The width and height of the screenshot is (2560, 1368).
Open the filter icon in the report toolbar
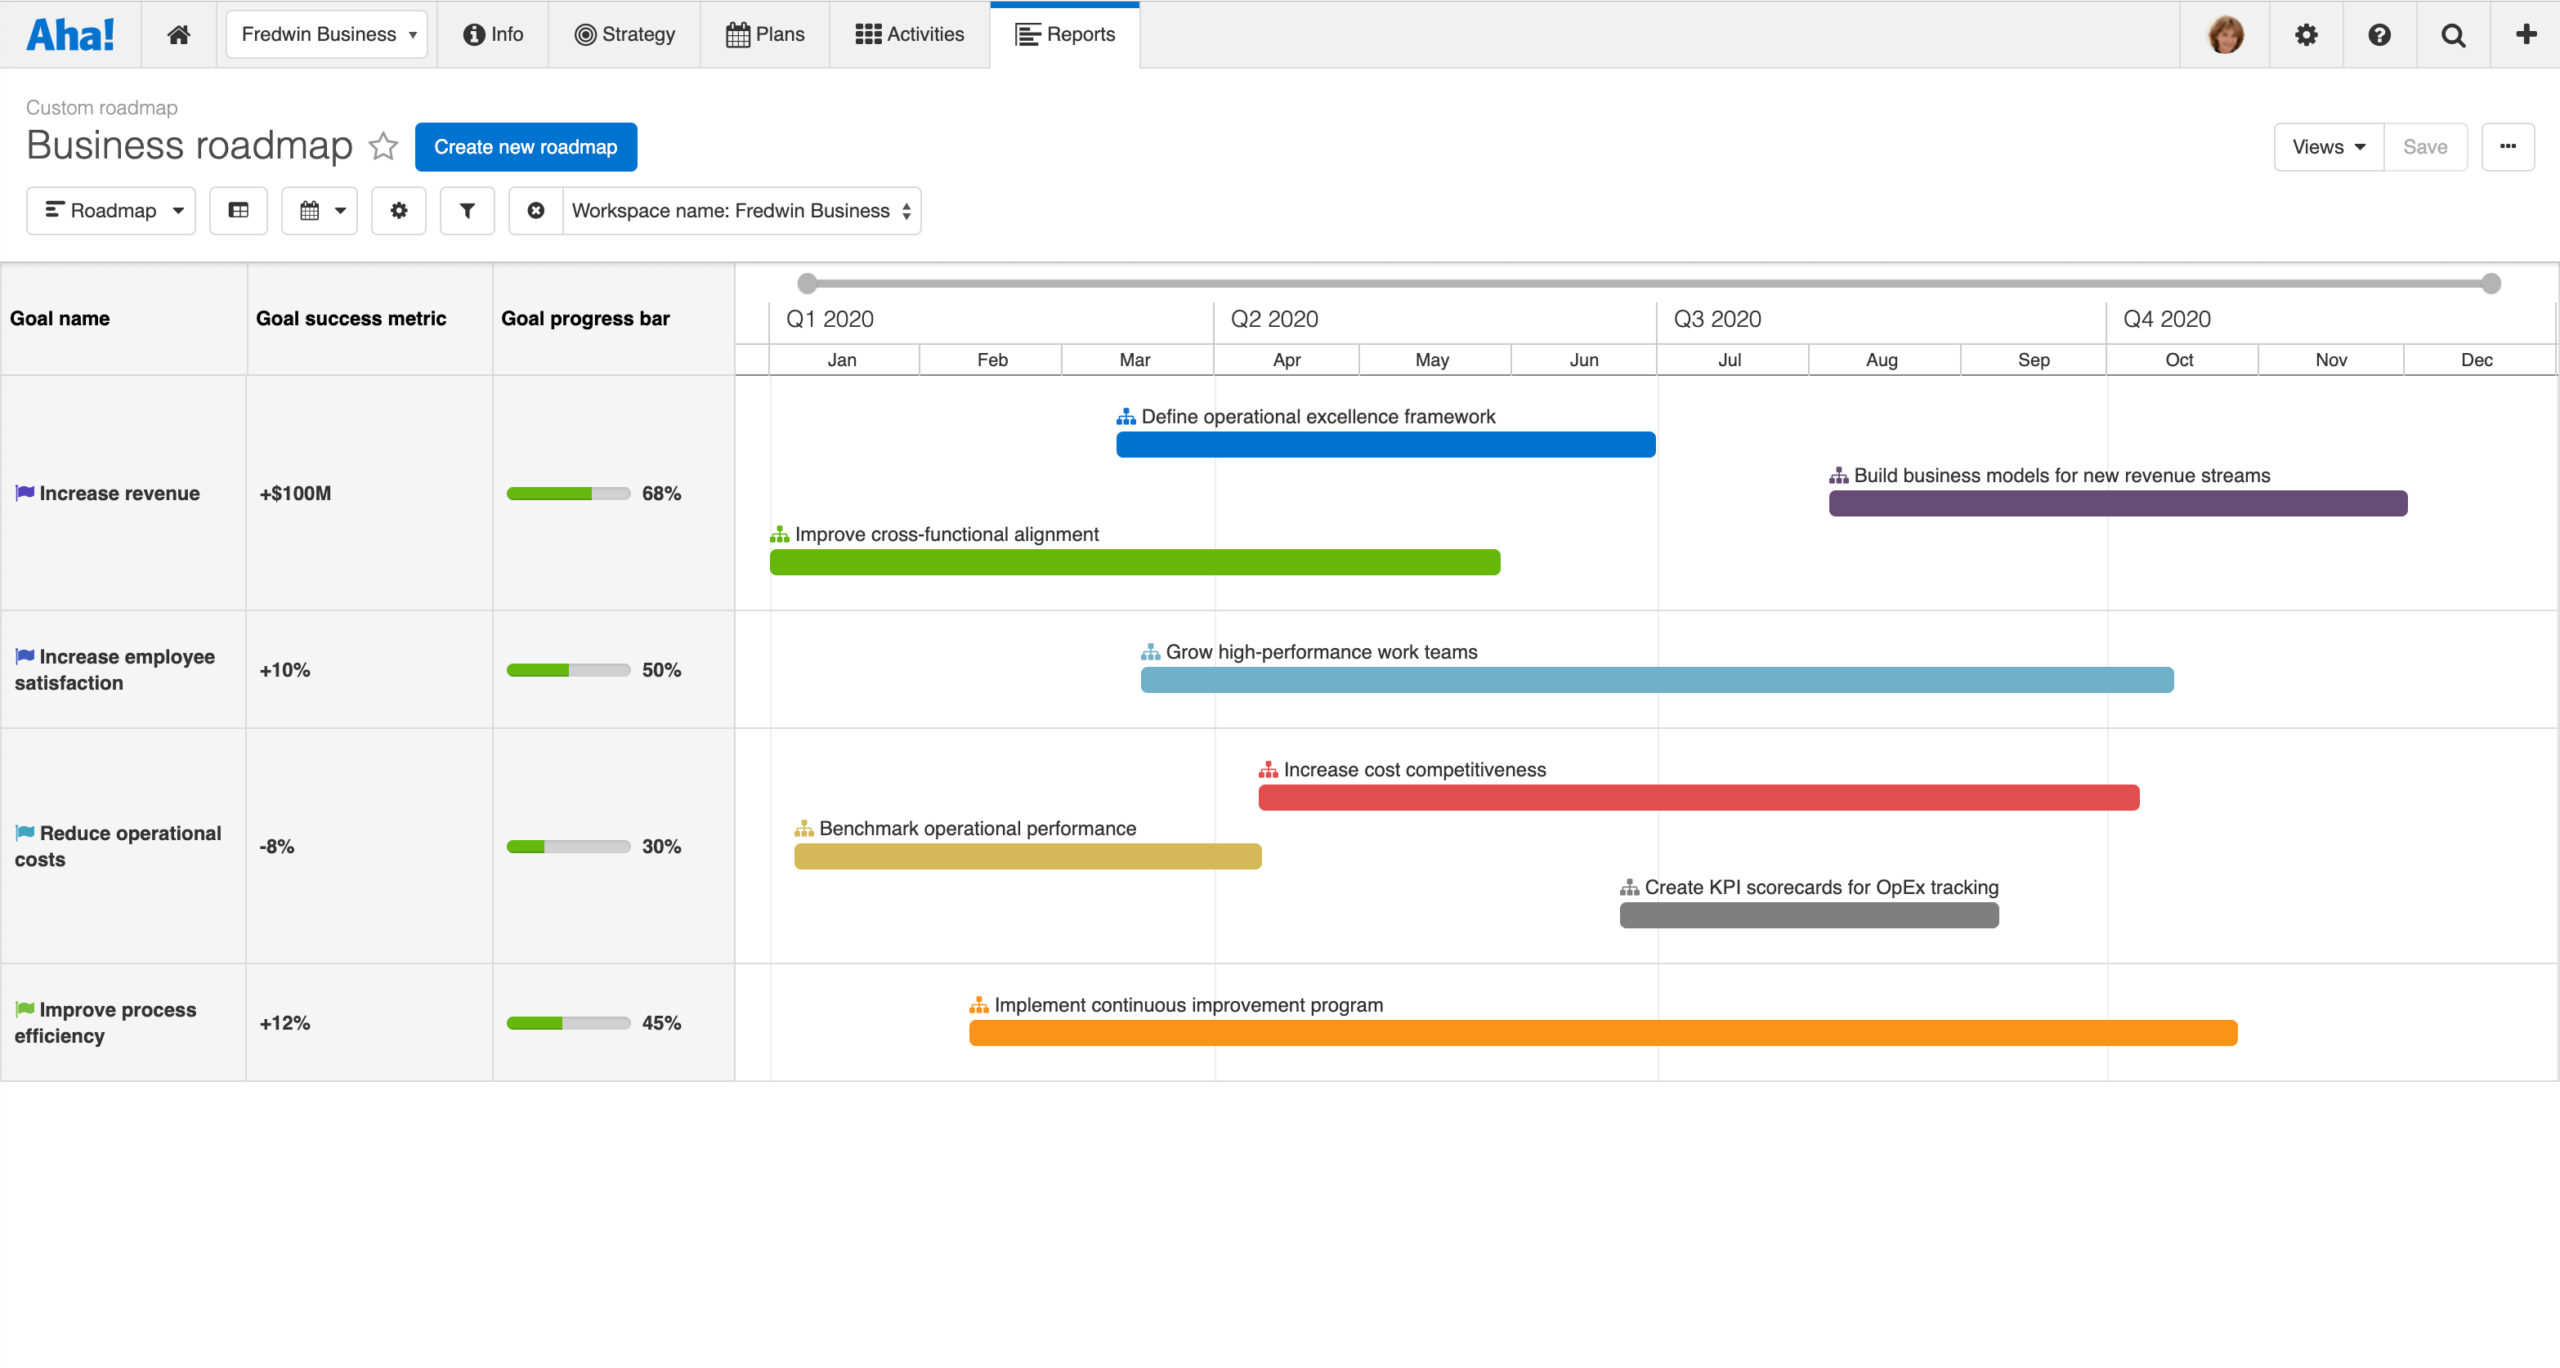(x=467, y=210)
